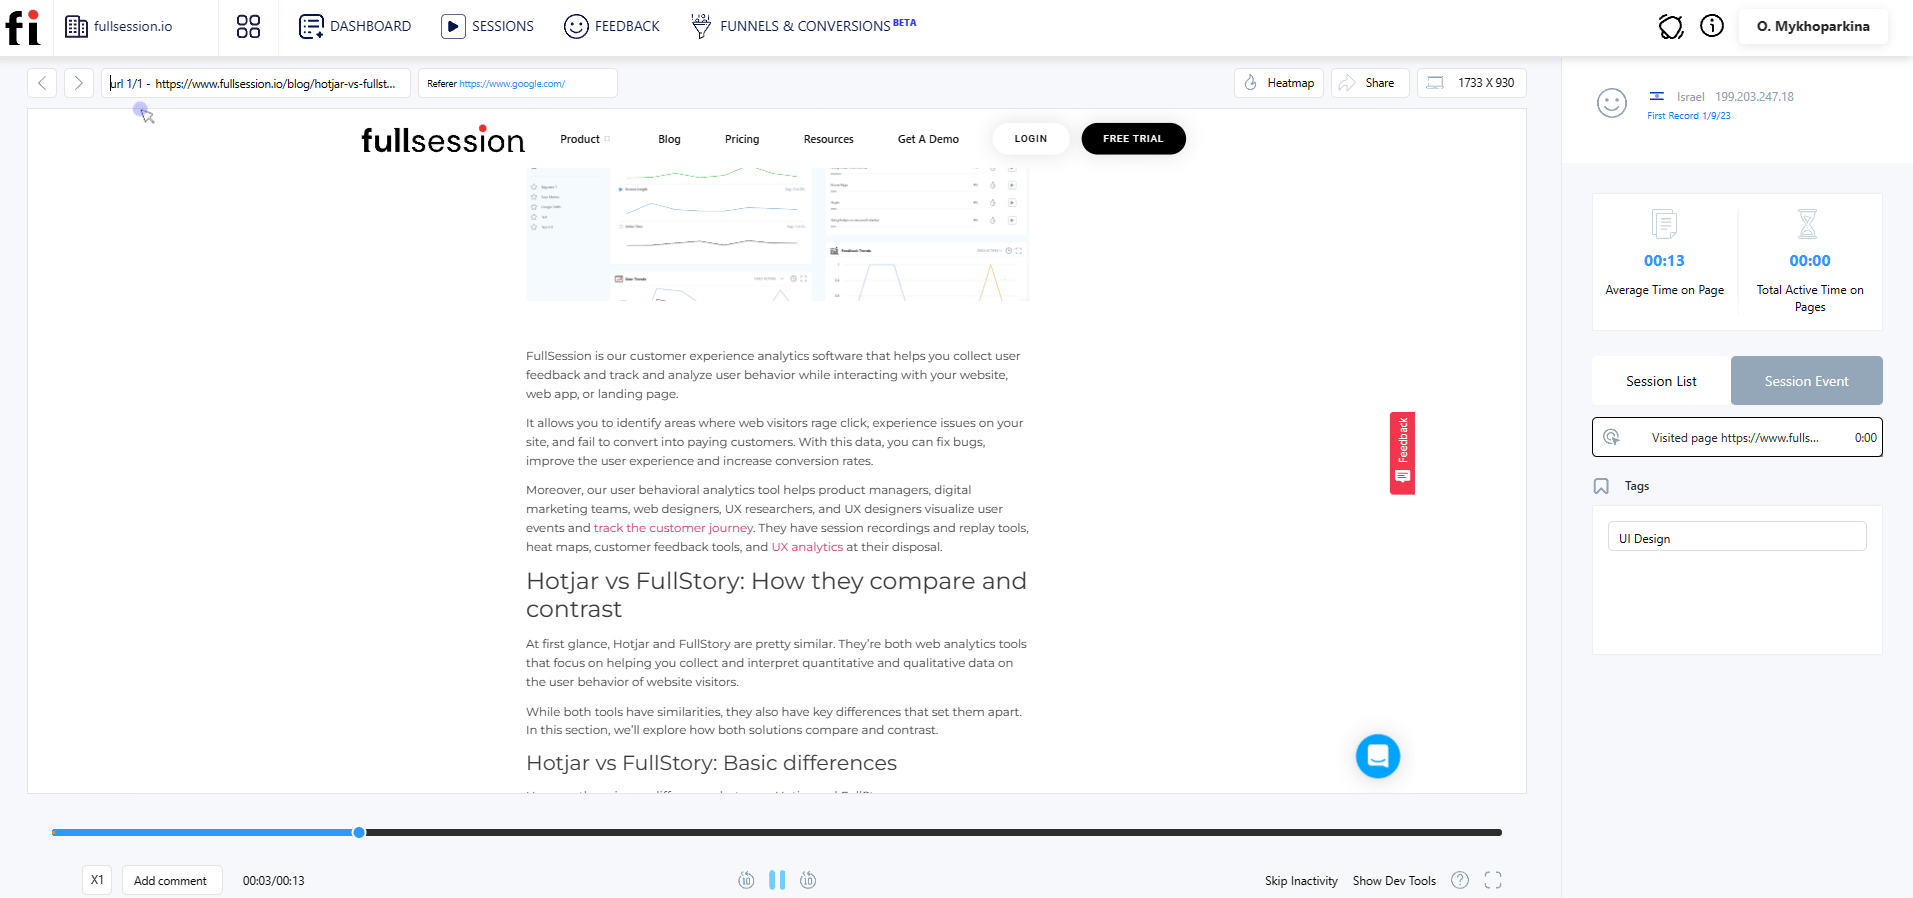This screenshot has height=898, width=1913.
Task: Open the Feedback tab
Action: coord(612,27)
